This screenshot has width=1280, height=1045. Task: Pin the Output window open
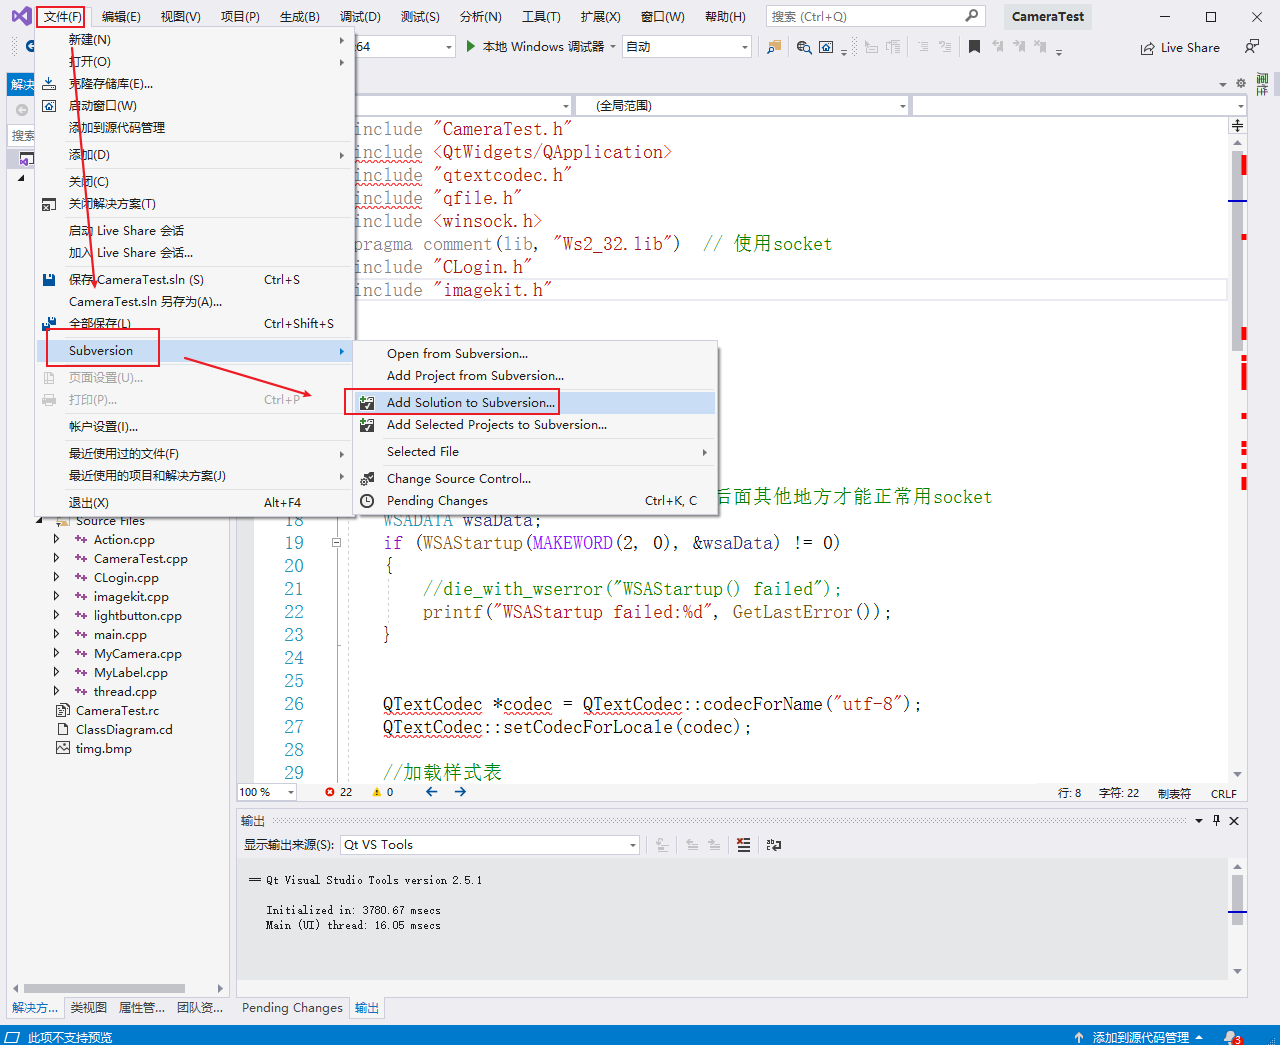click(x=1216, y=820)
